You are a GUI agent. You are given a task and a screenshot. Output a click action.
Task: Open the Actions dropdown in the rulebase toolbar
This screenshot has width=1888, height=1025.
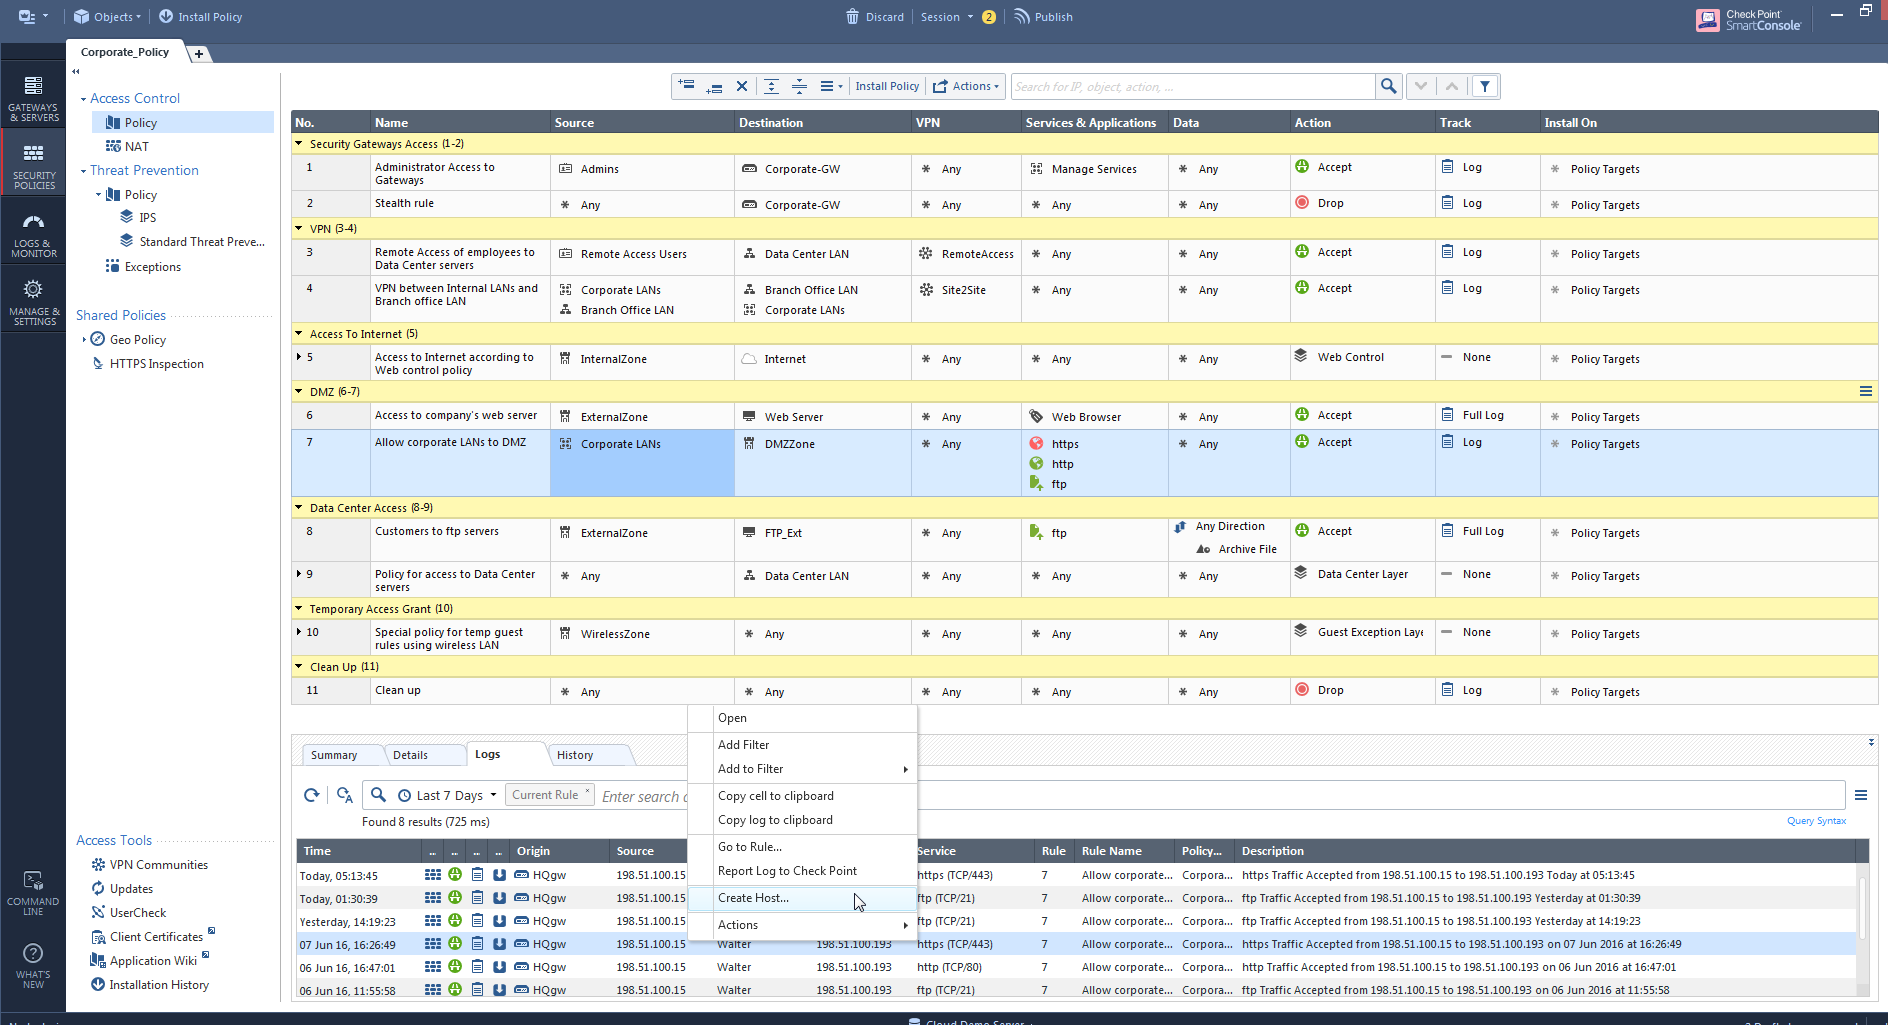click(966, 86)
